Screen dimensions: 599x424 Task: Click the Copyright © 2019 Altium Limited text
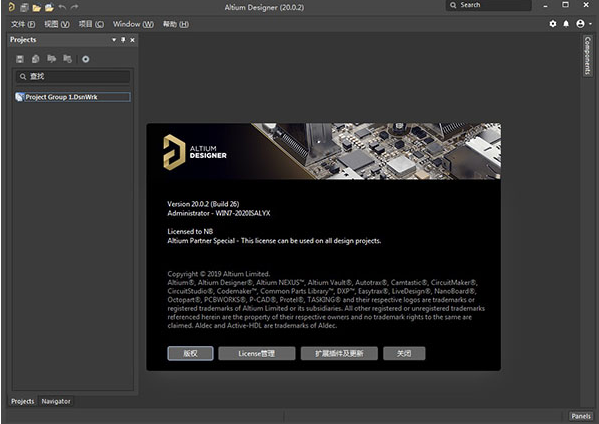[219, 274]
